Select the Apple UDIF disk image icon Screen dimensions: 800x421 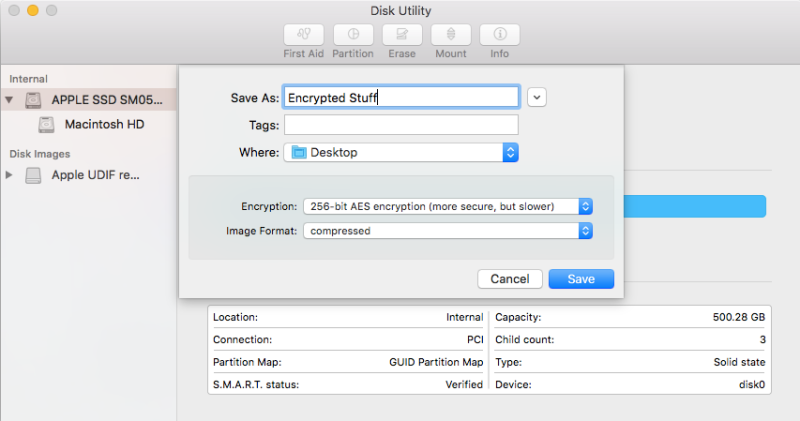(x=35, y=175)
